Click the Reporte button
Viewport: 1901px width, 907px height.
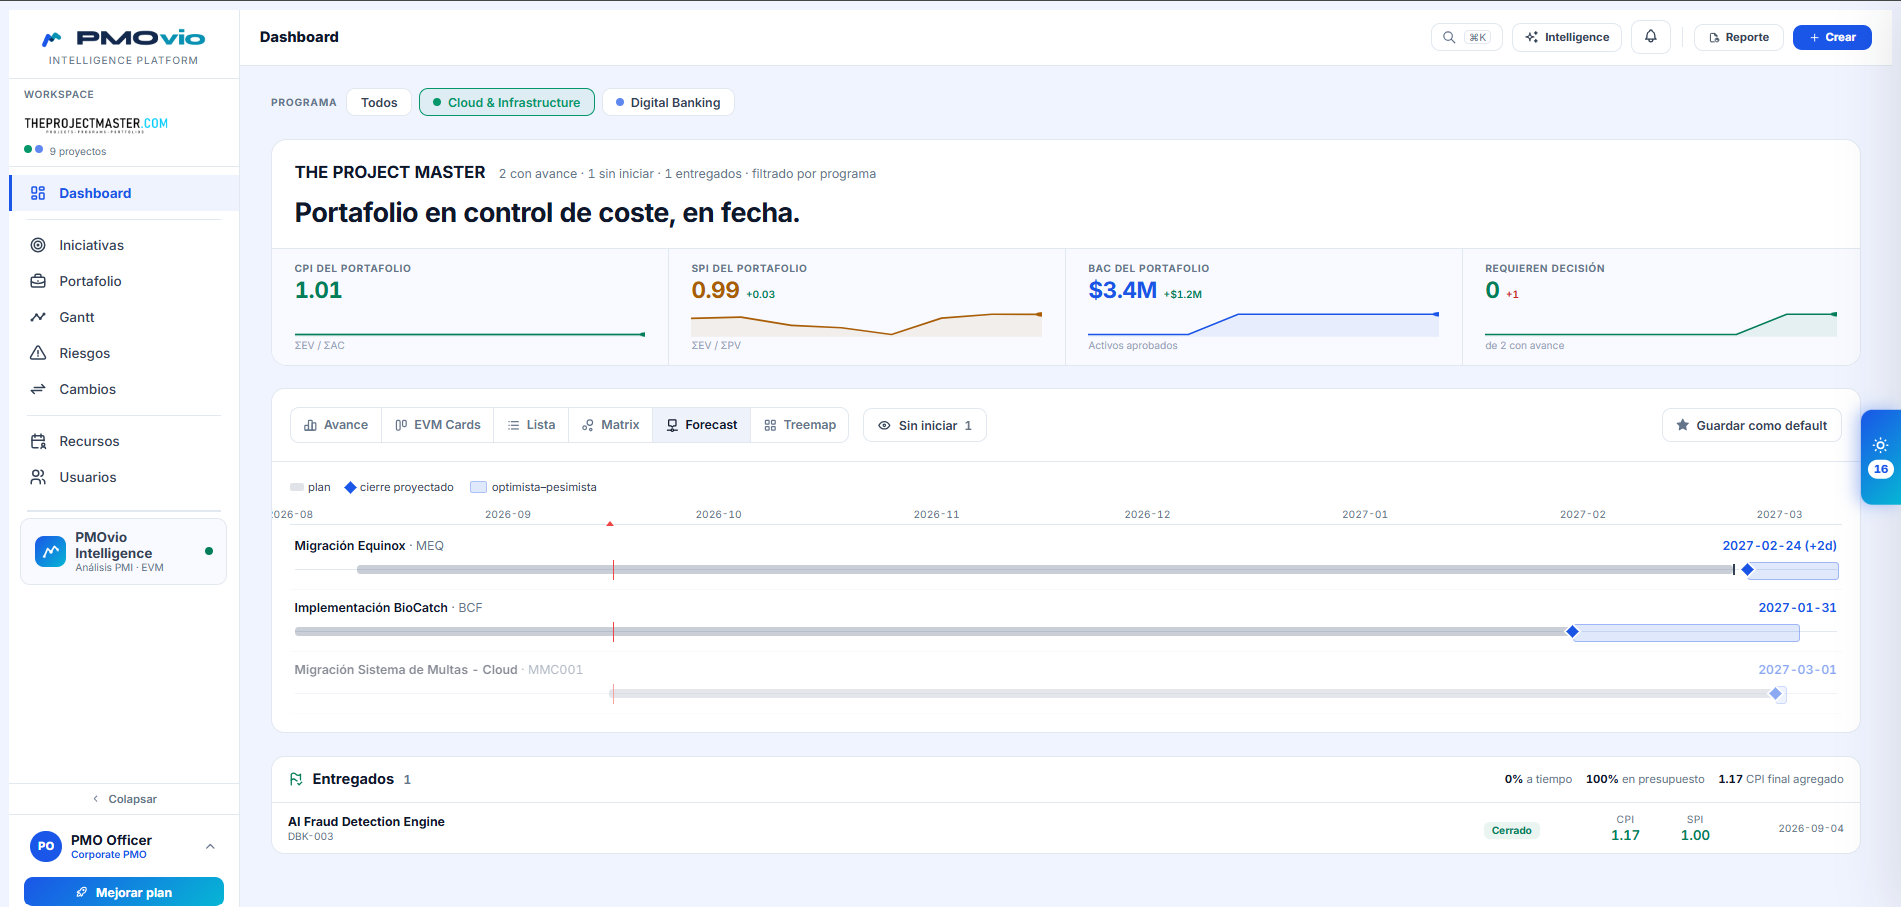pos(1738,37)
